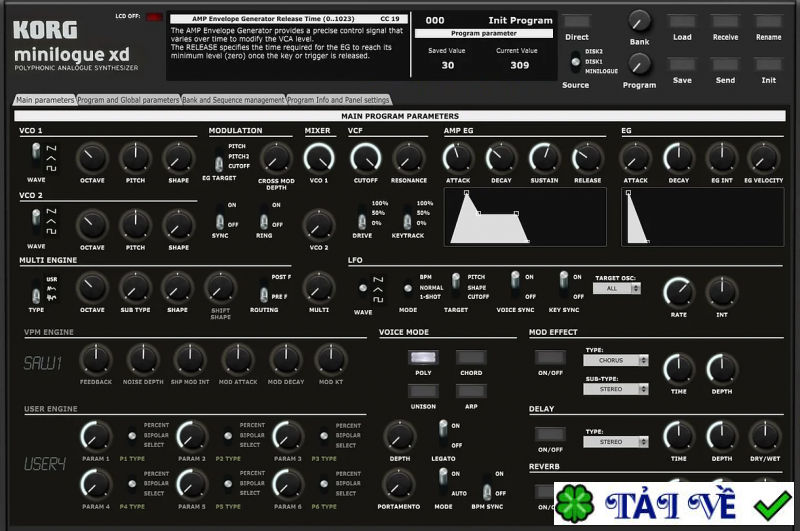Click the LFO Rate knob
This screenshot has width=800, height=531.
click(x=679, y=293)
